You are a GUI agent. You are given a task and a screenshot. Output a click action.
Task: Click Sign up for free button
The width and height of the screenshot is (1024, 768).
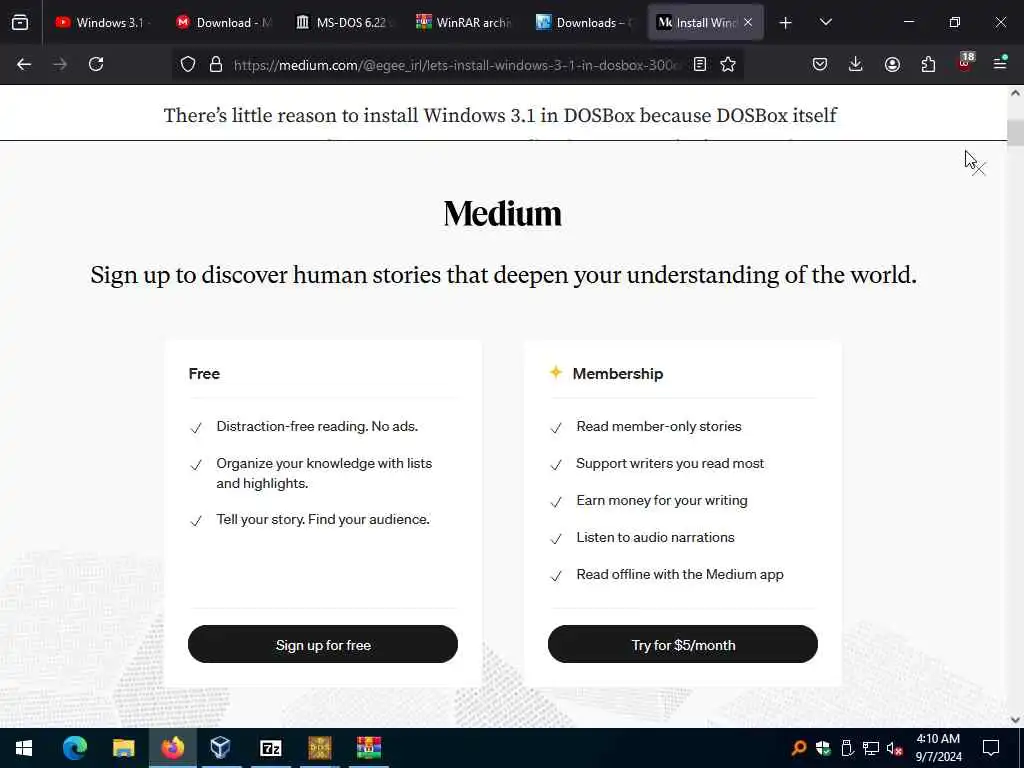coord(323,644)
